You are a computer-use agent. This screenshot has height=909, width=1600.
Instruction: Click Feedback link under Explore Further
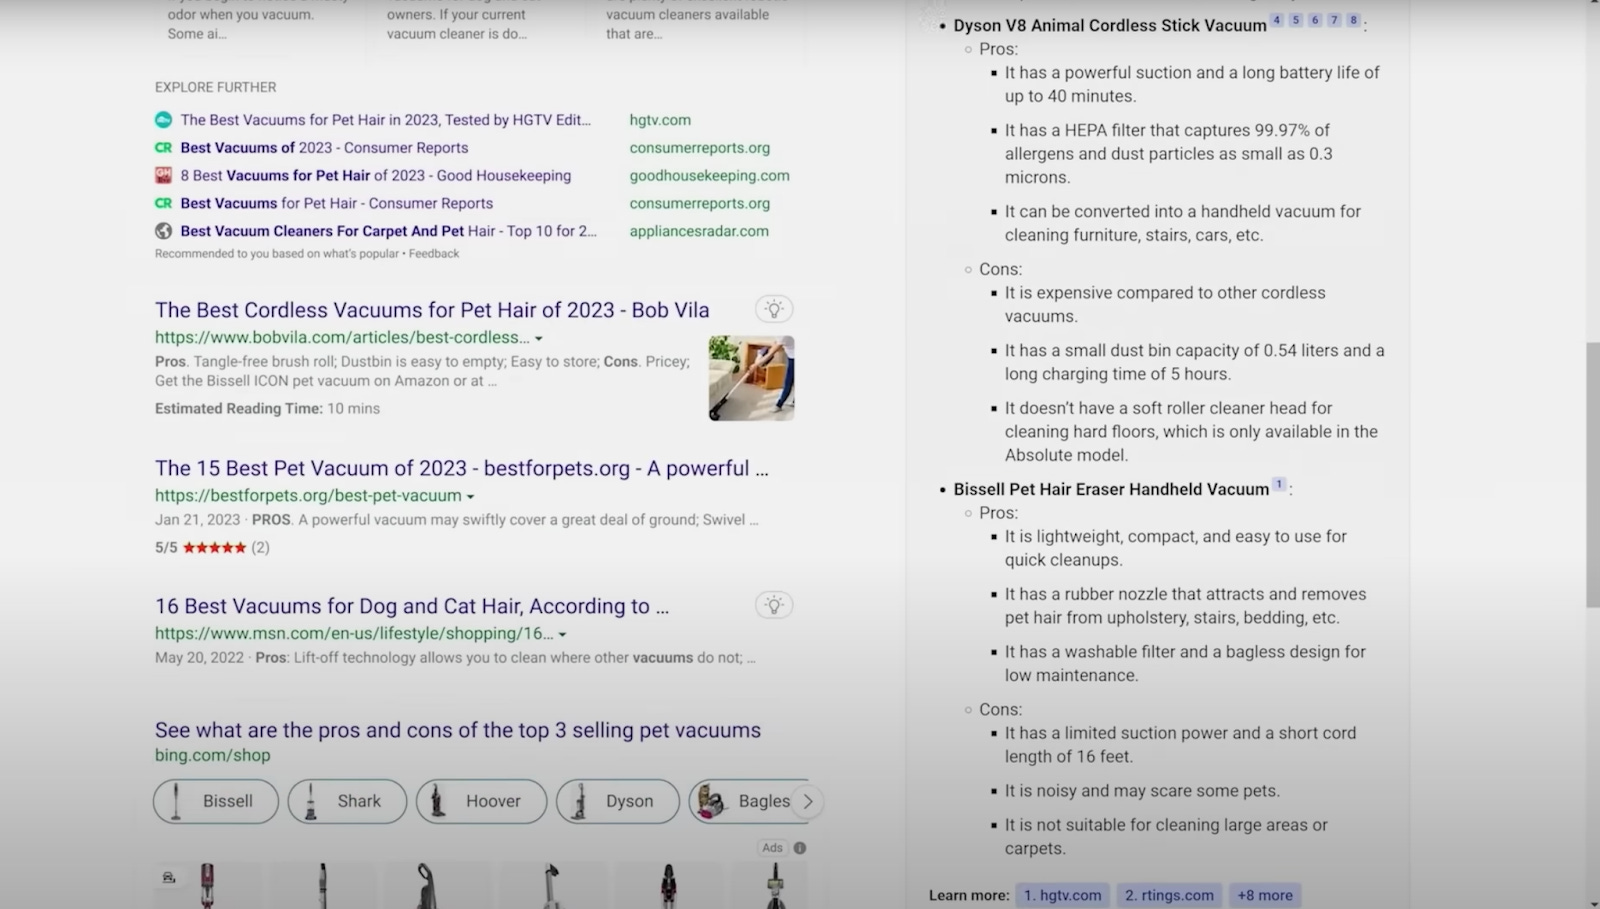tap(434, 254)
